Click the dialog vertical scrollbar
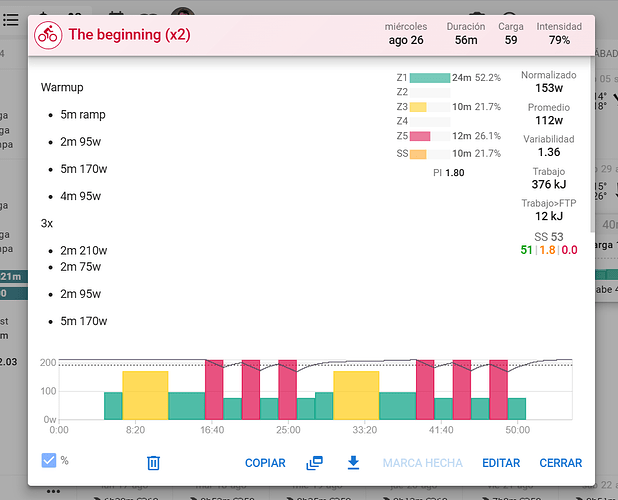The image size is (618, 500). (592, 144)
